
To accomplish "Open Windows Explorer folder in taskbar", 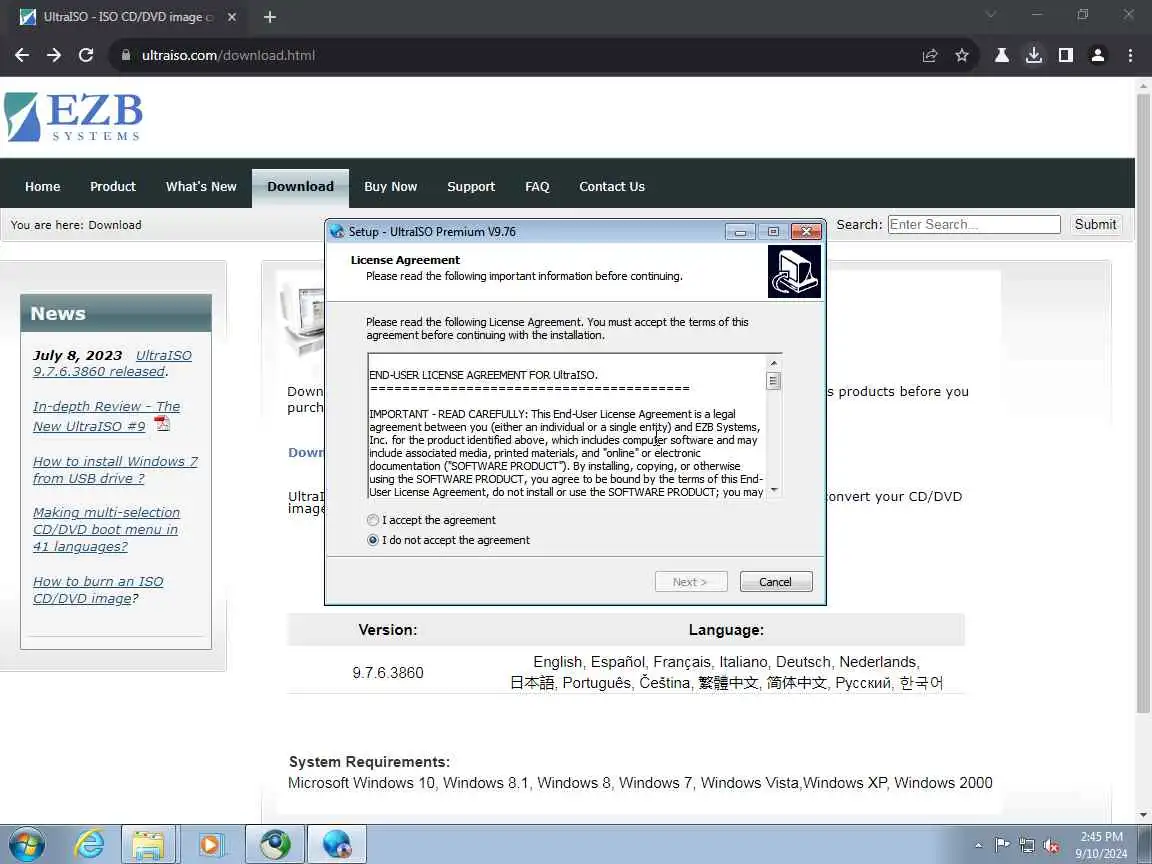I will (148, 844).
